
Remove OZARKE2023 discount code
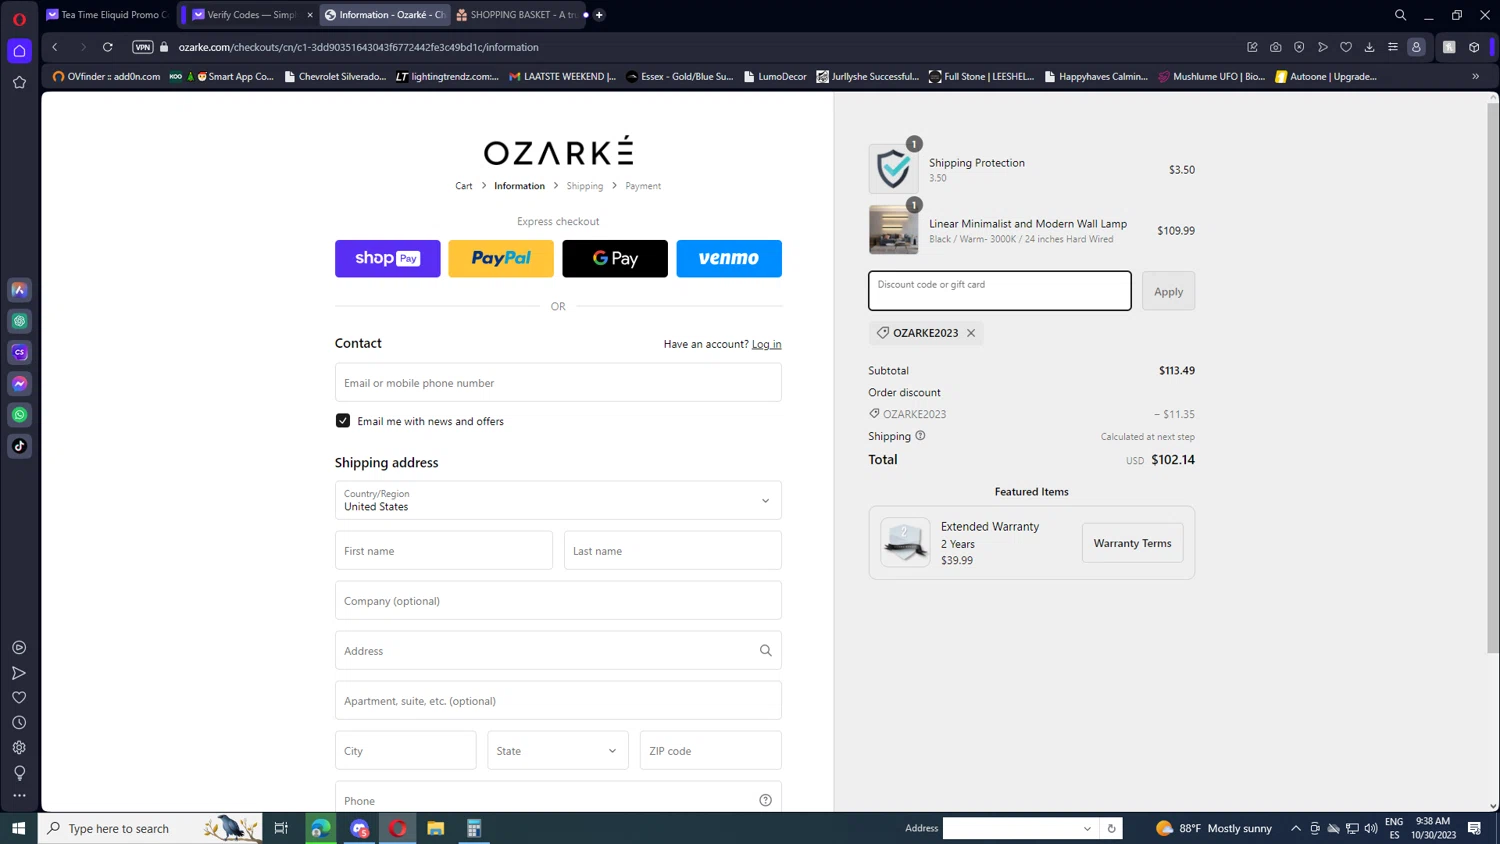pos(971,333)
